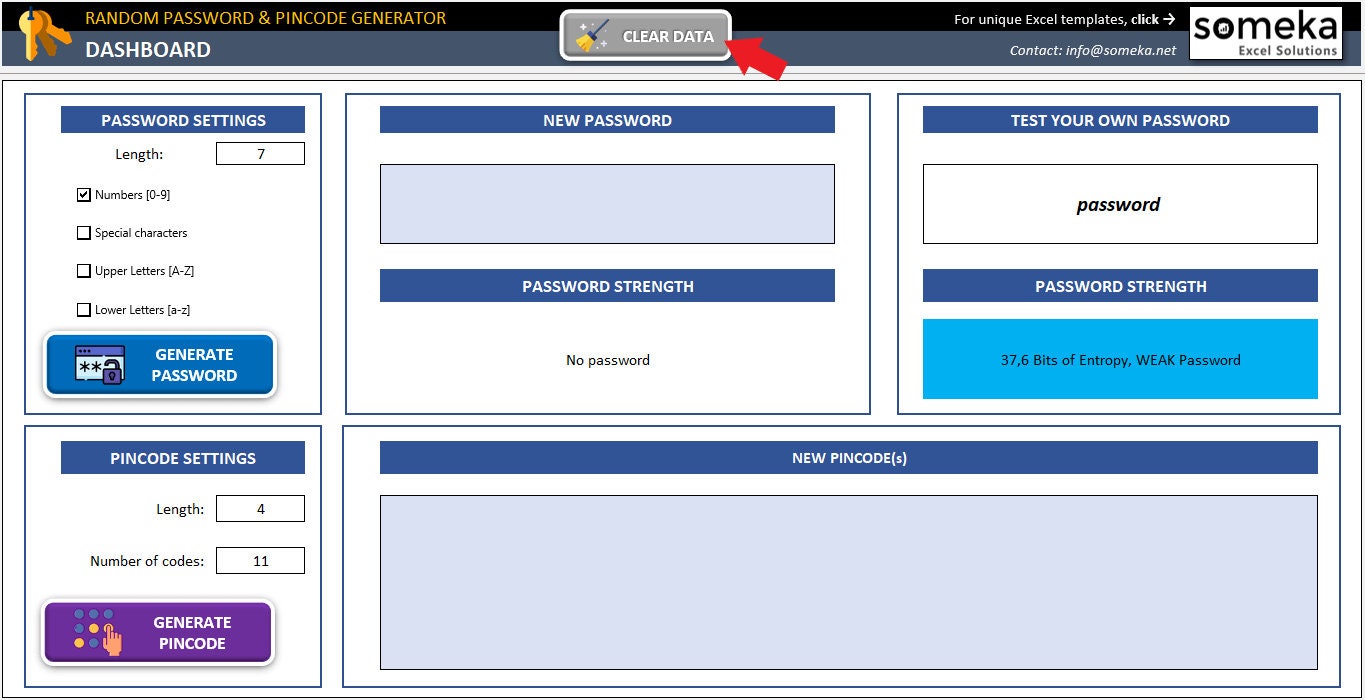Enable the Special characters checkbox
Viewport: 1365px width, 700px height.
(x=84, y=232)
